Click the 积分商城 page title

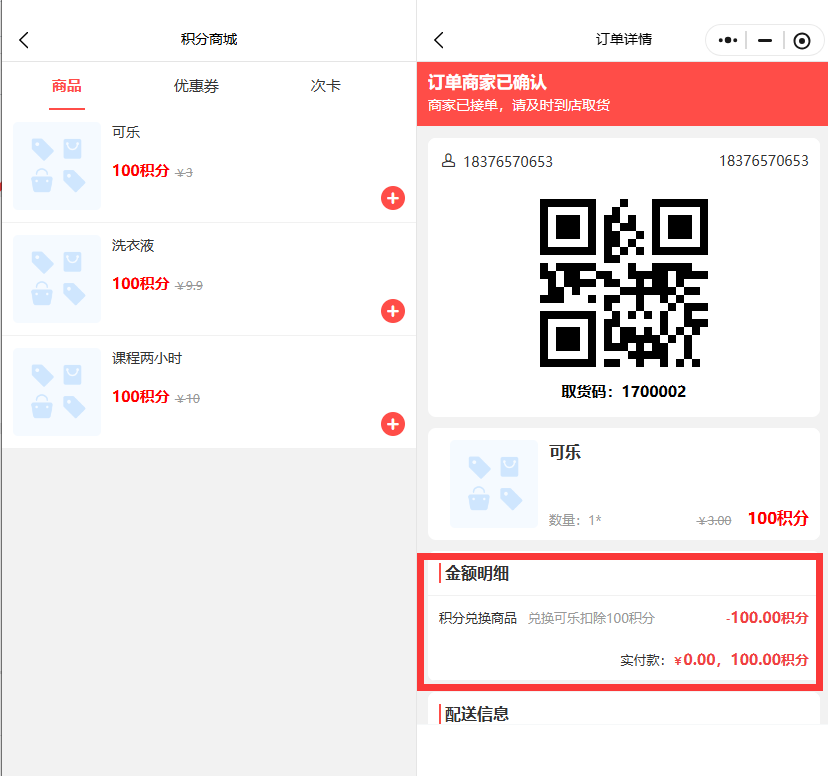pyautogui.click(x=209, y=40)
